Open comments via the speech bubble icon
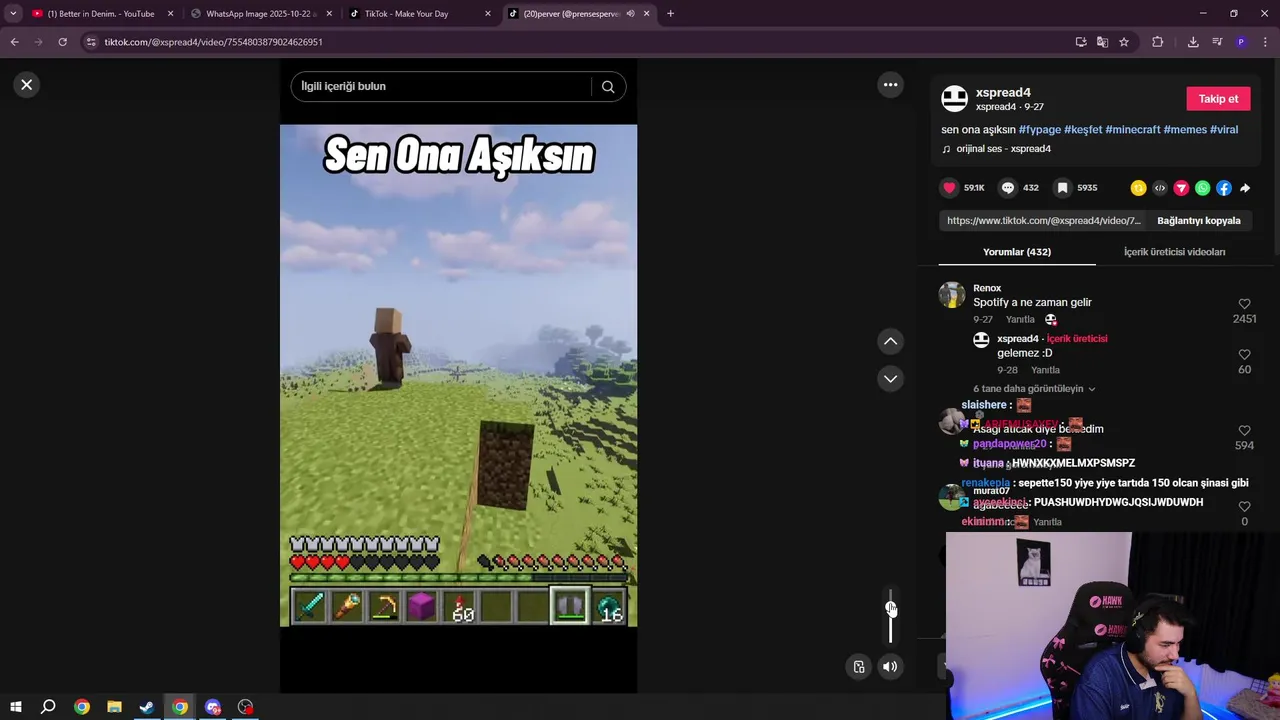The height and width of the screenshot is (720, 1280). [1008, 188]
